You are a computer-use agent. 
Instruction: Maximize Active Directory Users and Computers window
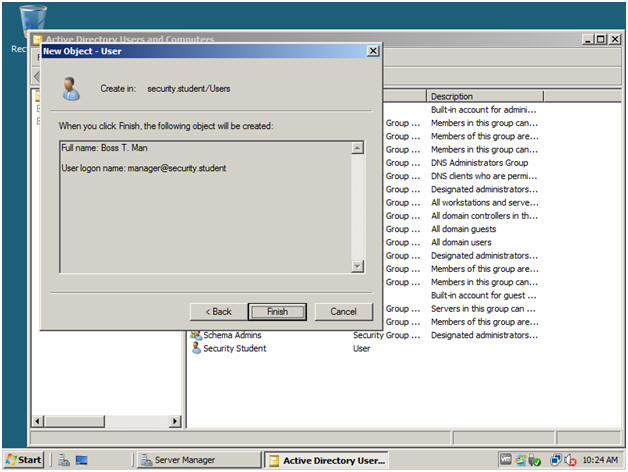pyautogui.click(x=600, y=39)
